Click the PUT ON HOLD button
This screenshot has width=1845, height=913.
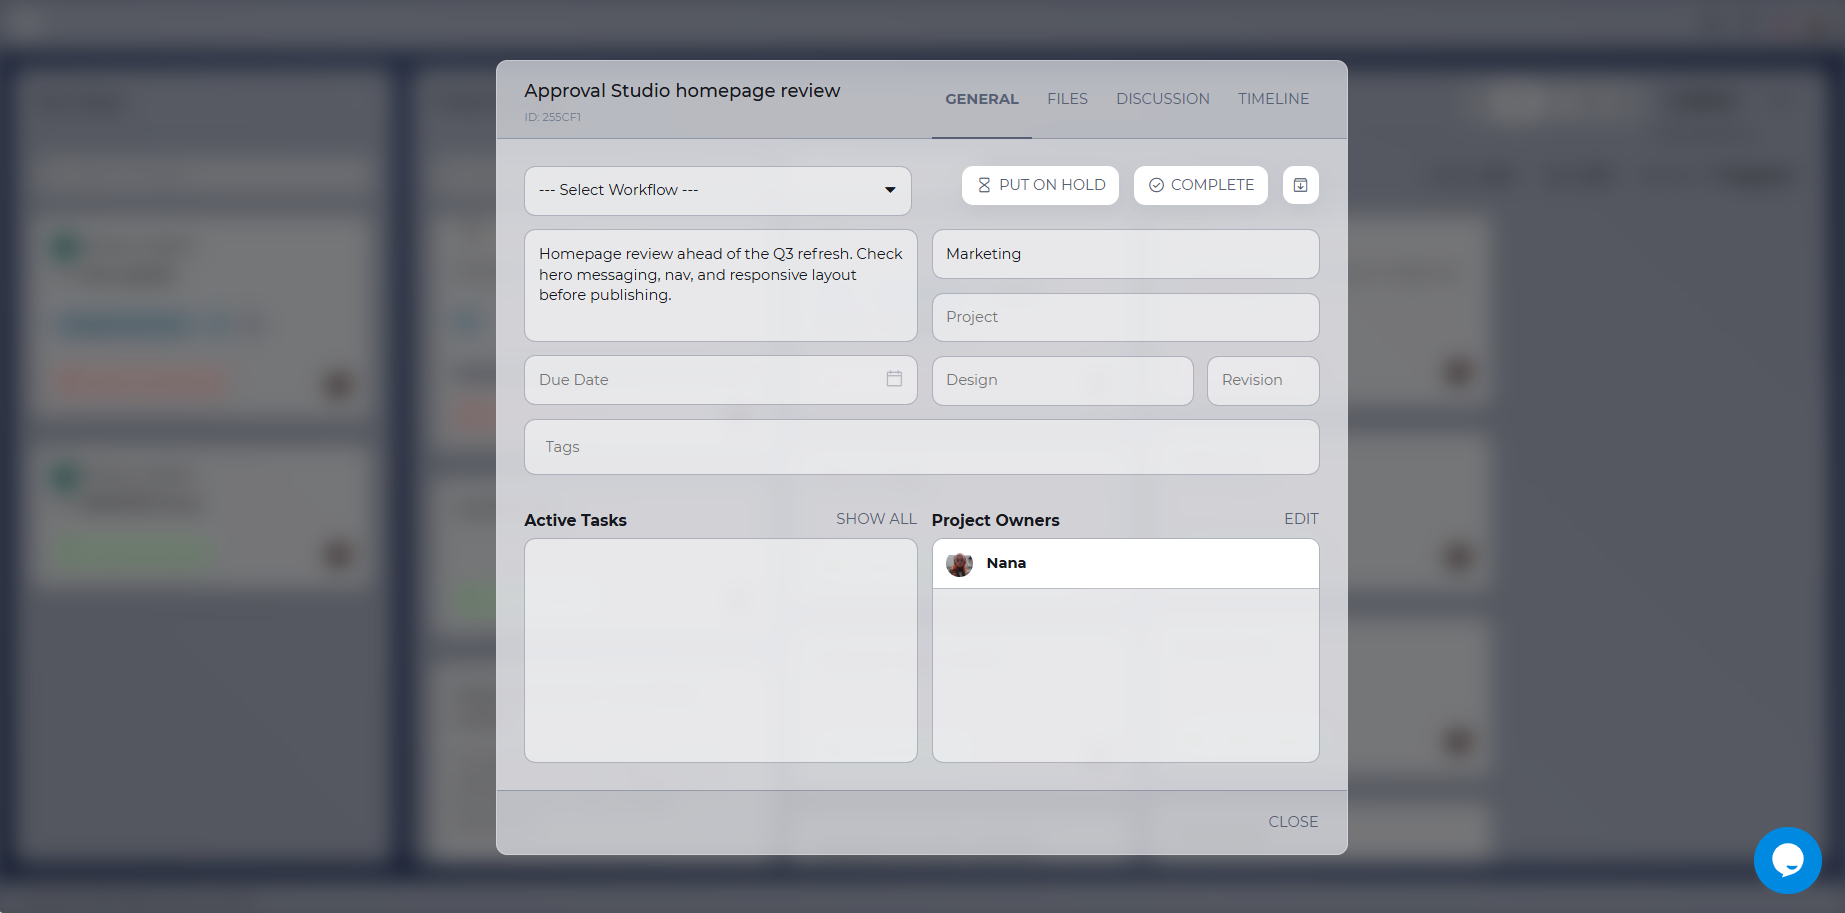click(1040, 185)
